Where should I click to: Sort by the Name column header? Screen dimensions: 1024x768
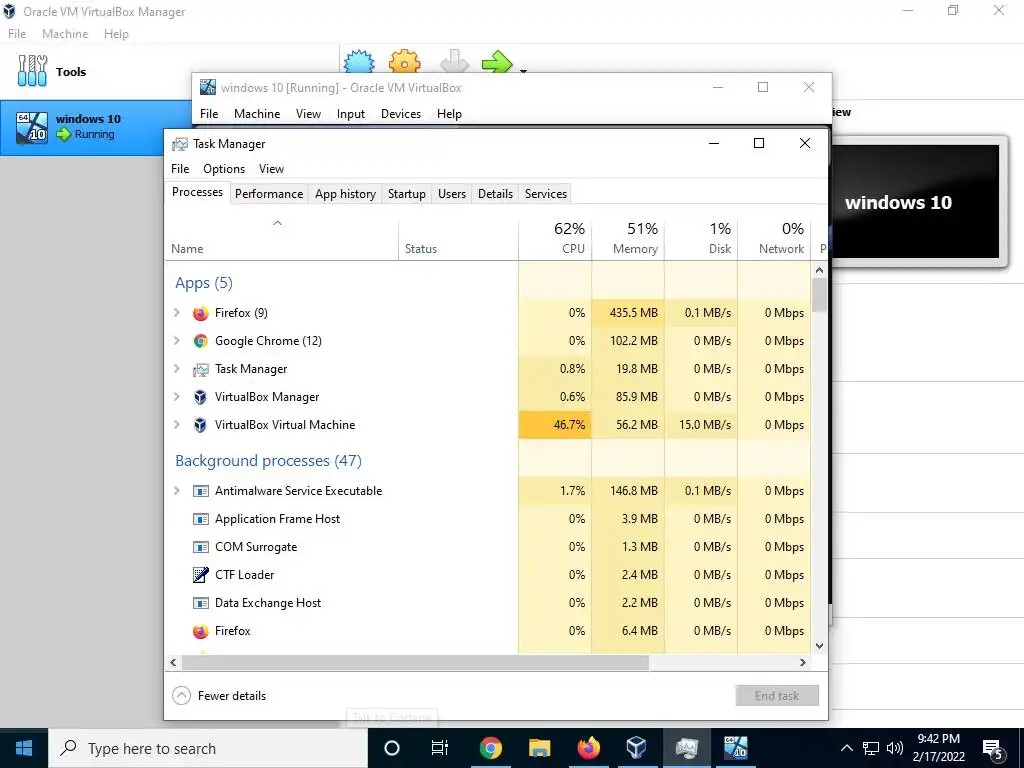(281, 239)
